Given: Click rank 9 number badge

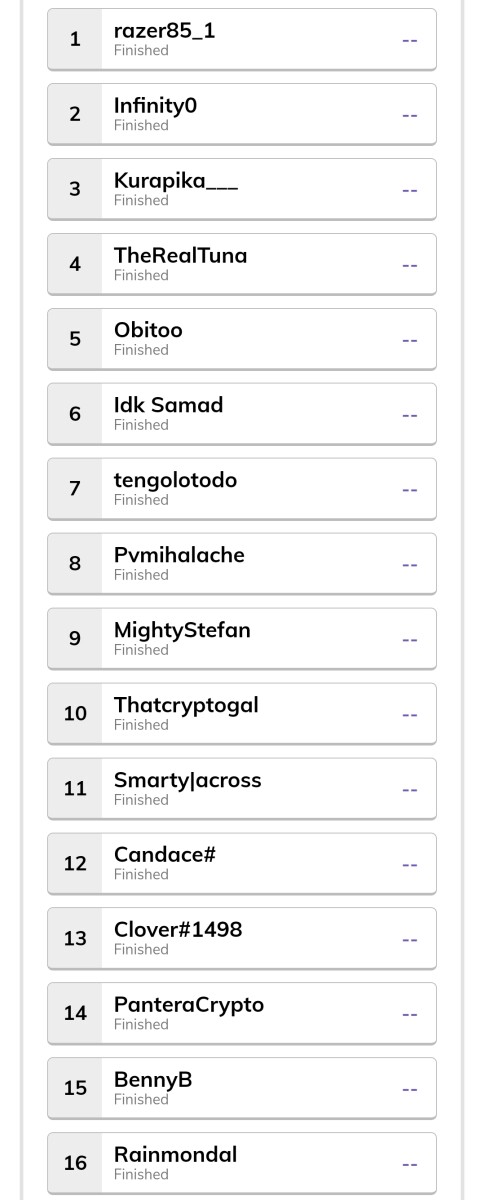Looking at the screenshot, I should point(75,639).
